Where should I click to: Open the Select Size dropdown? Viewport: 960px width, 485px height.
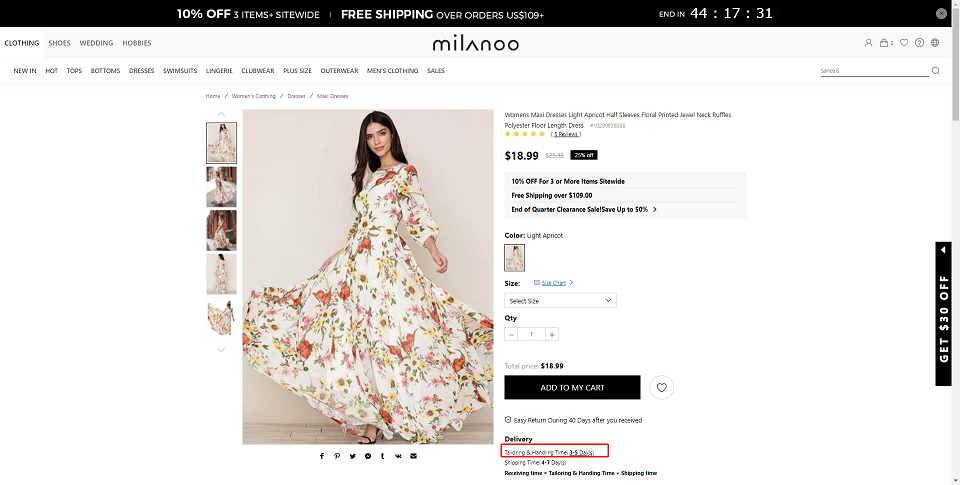560,301
